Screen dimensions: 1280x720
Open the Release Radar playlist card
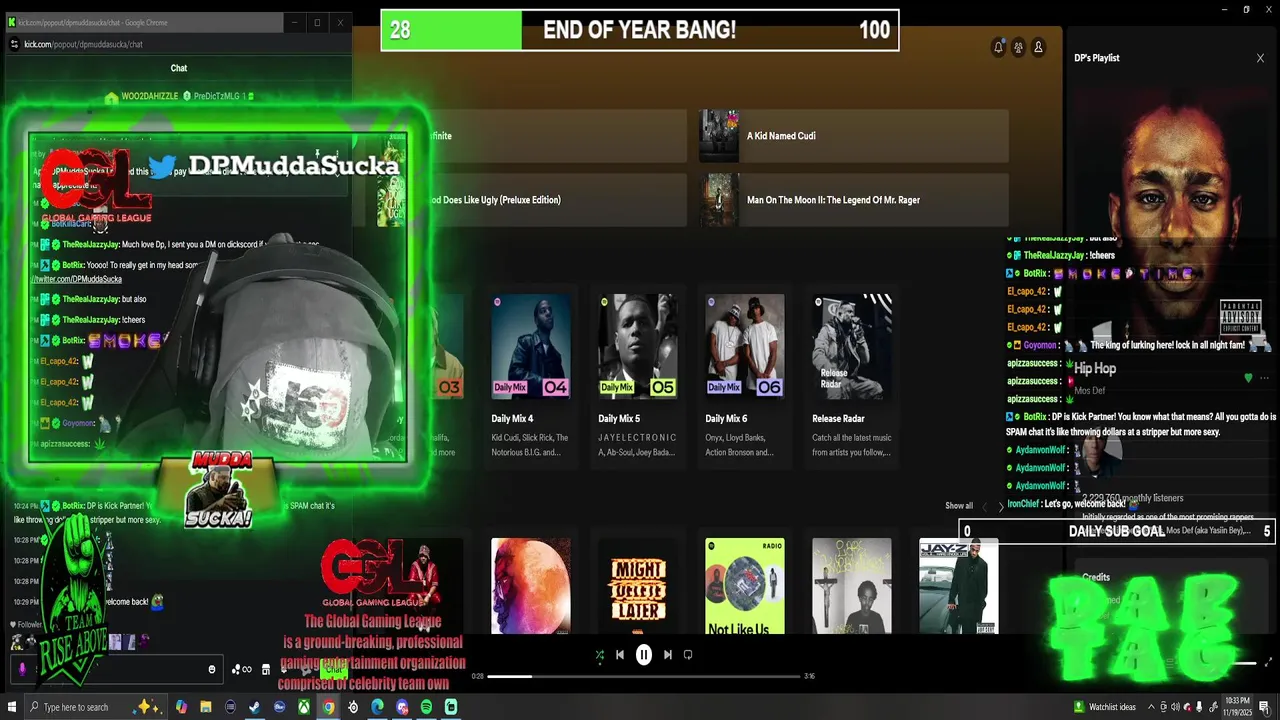[852, 375]
